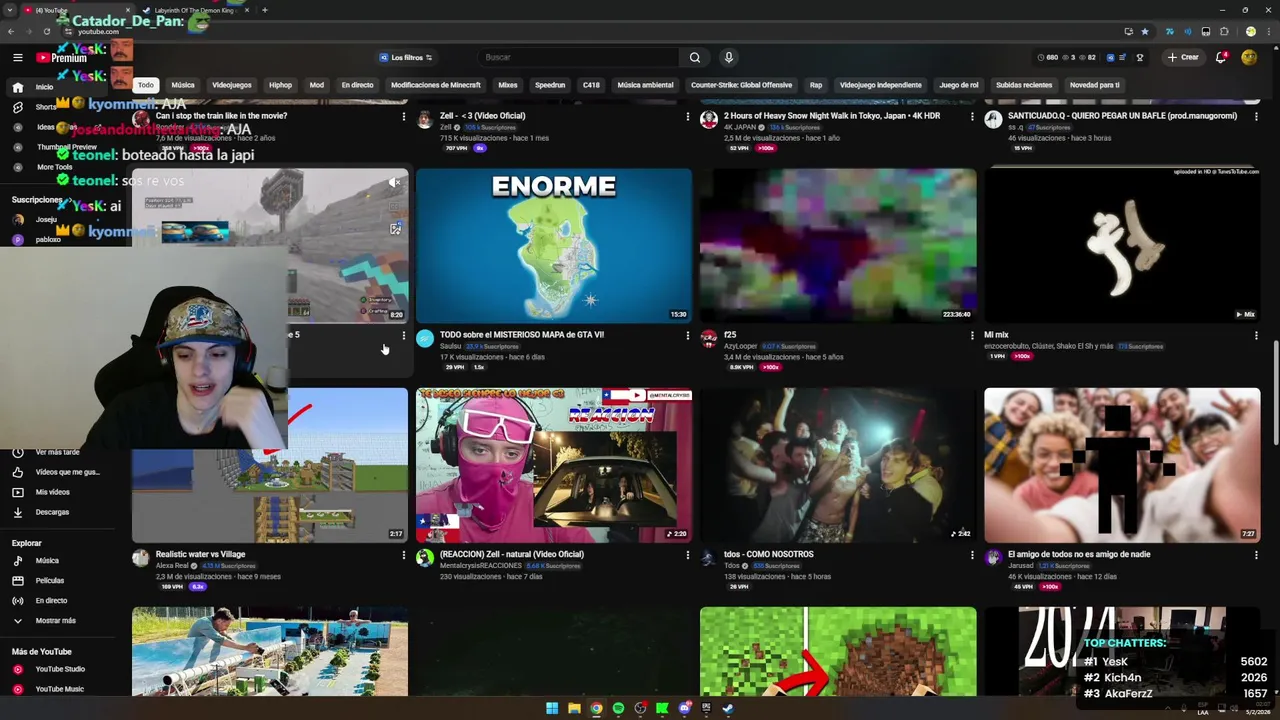Open options menu for f25 video
Viewport: 1280px width, 720px height.
972,336
